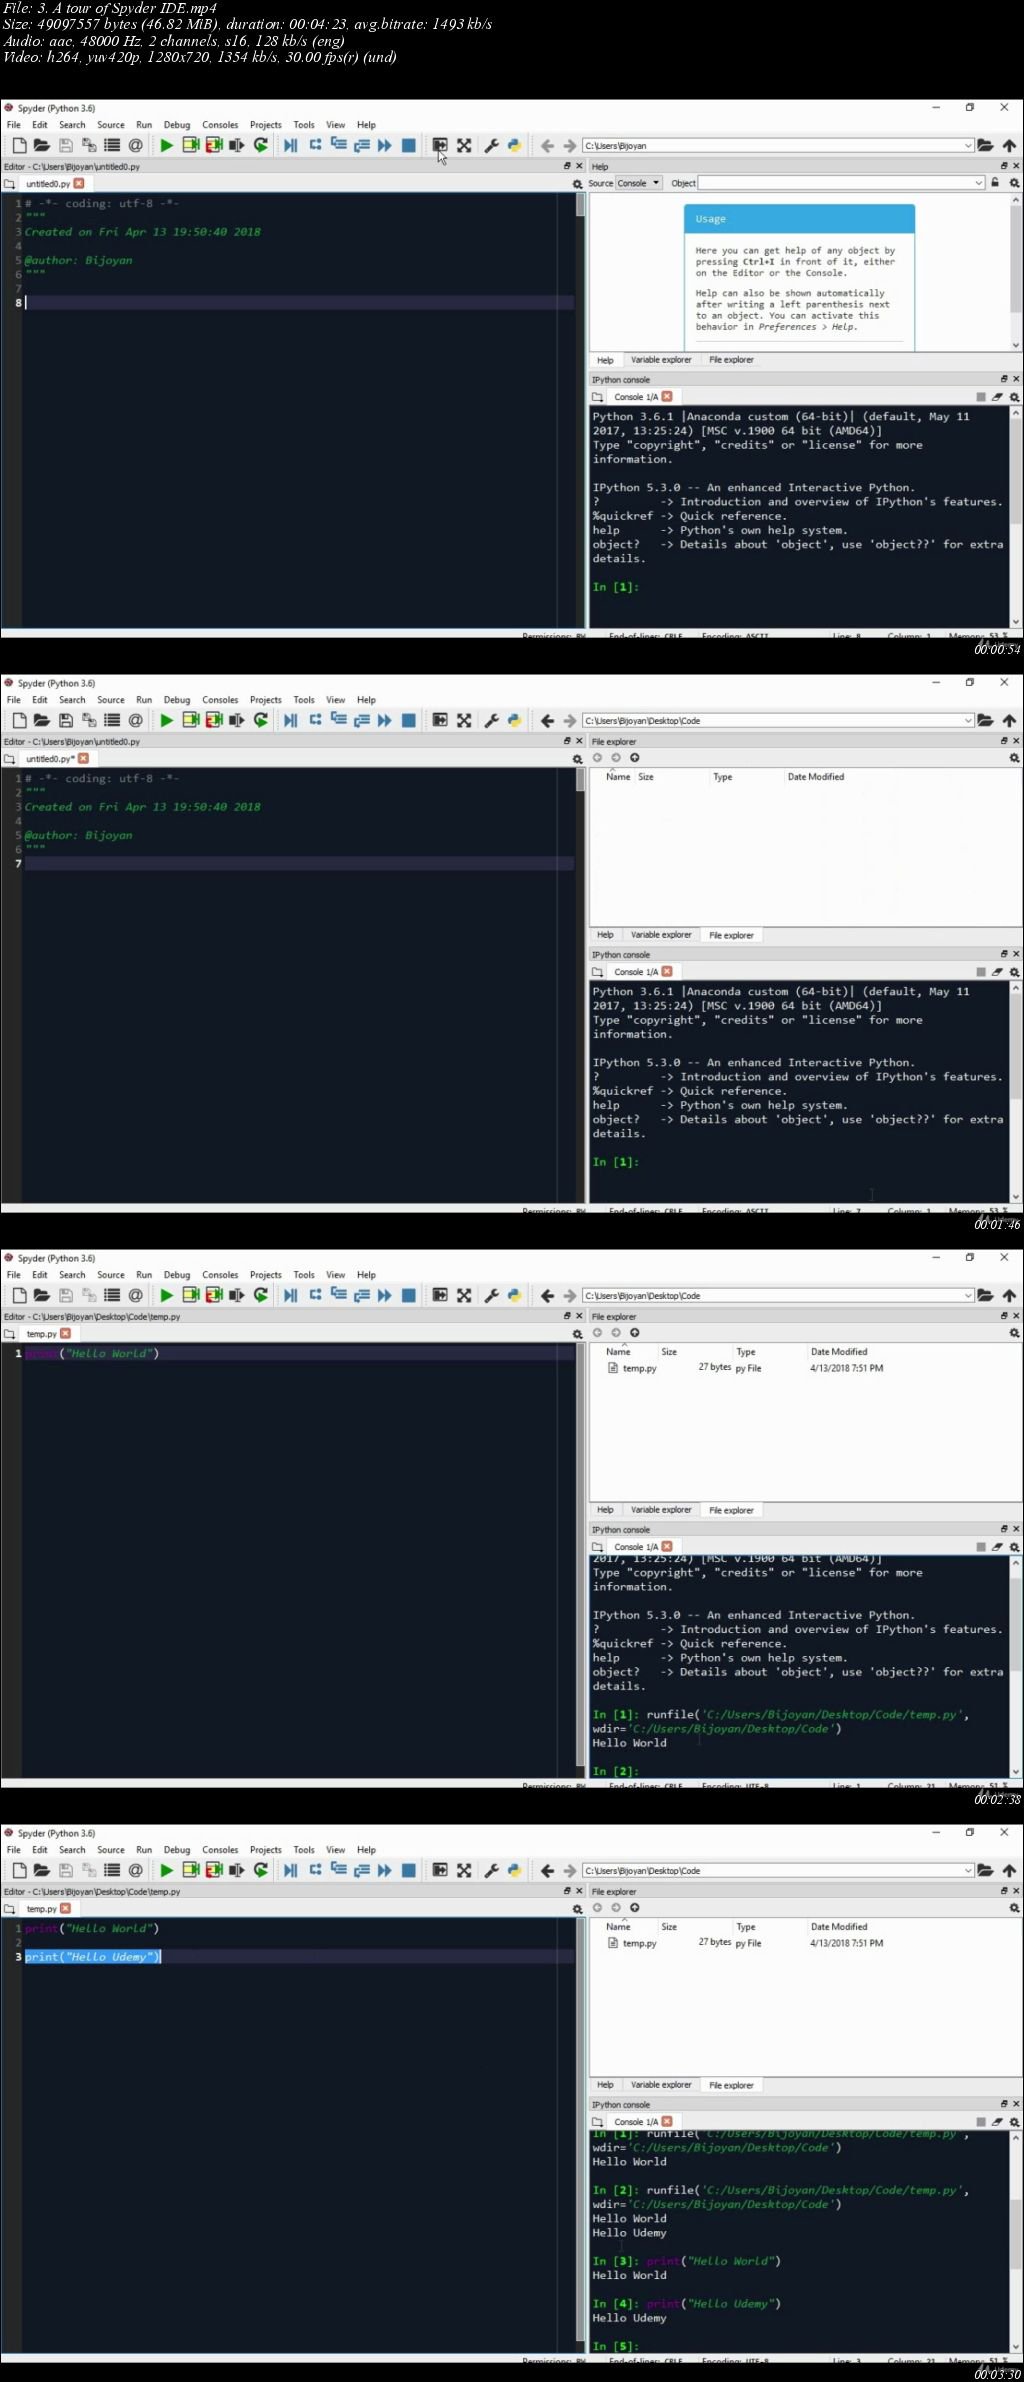Close untitled0.py tab in 00:00:54 frame

[79, 183]
